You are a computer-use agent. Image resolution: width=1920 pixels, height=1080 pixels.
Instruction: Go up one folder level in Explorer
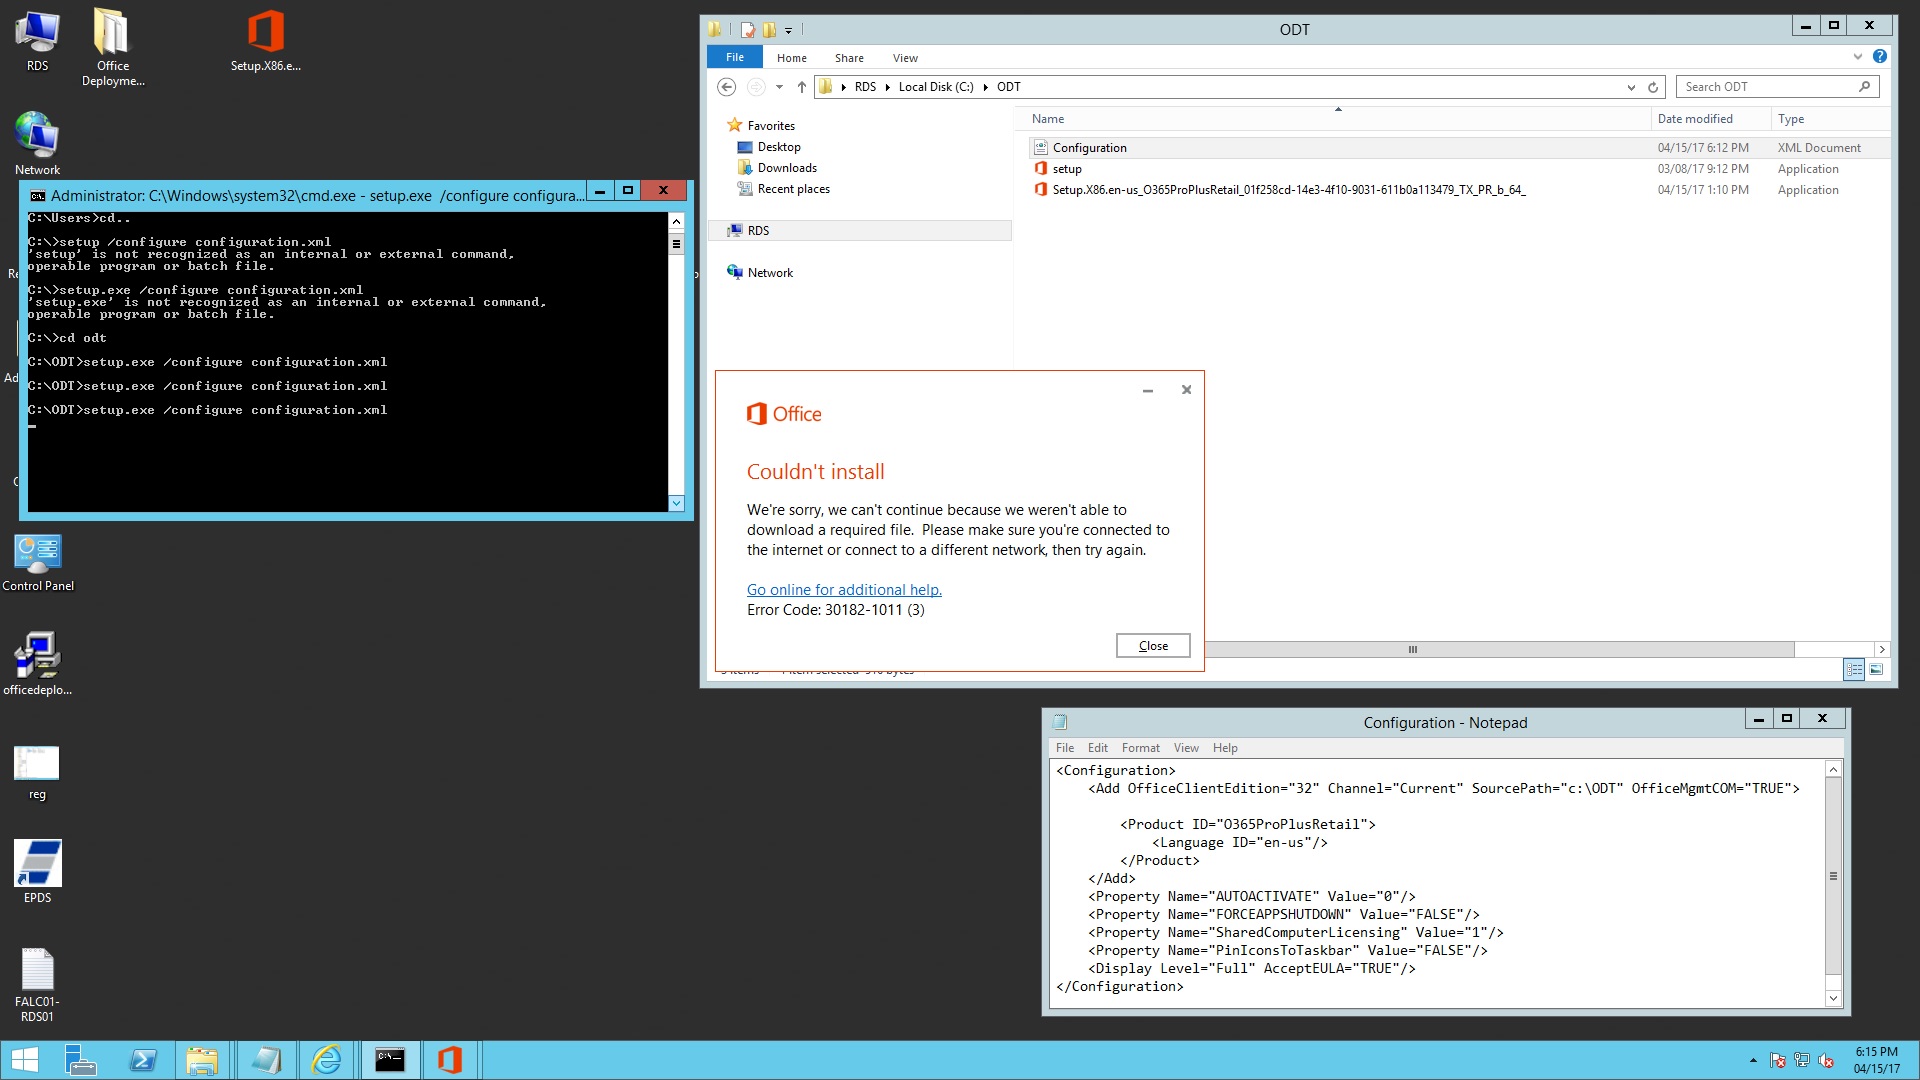pos(802,87)
